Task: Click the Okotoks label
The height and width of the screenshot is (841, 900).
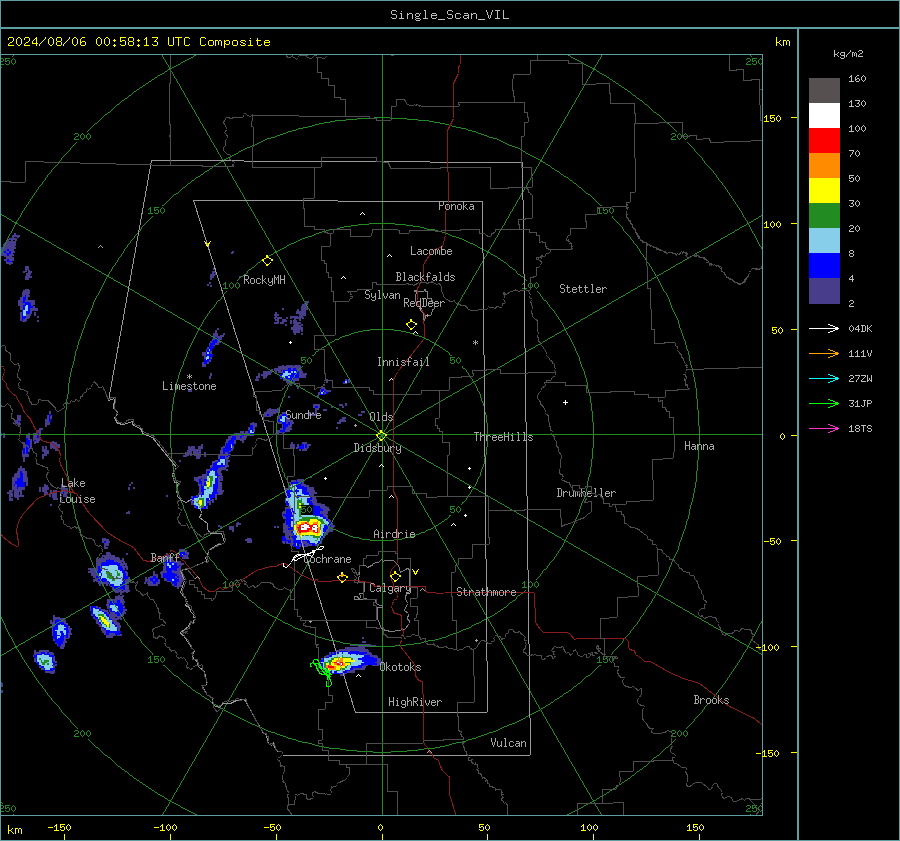Action: click(x=400, y=667)
